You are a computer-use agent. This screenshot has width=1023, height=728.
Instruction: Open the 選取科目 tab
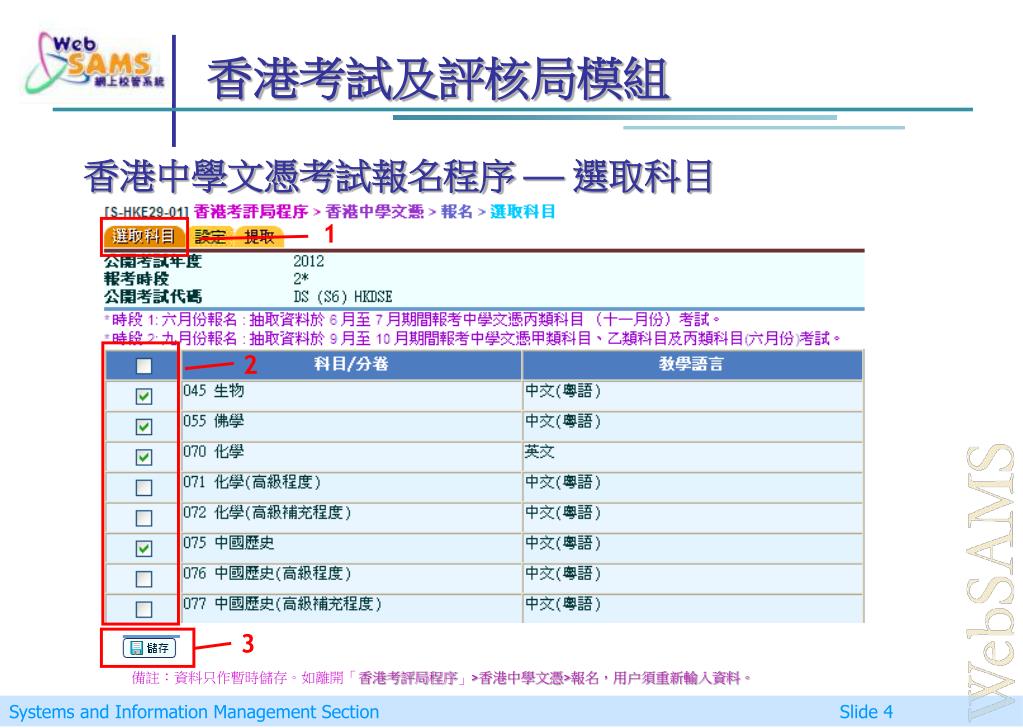[x=144, y=236]
